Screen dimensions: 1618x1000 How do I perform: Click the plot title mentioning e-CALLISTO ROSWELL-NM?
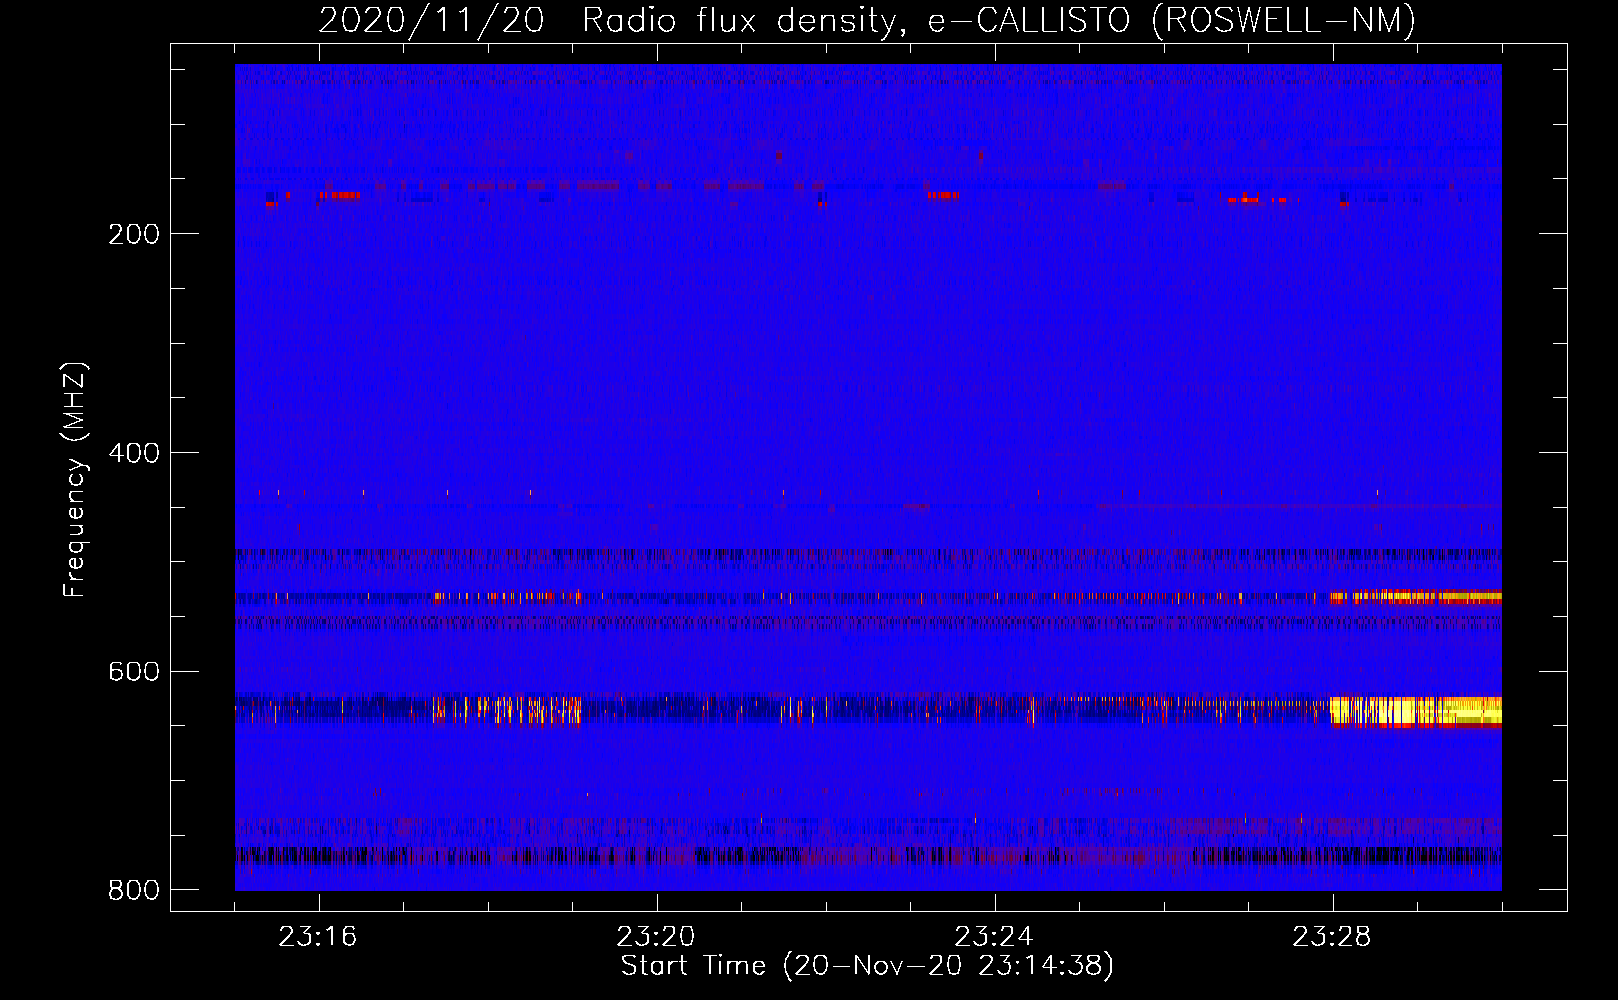pyautogui.click(x=867, y=20)
